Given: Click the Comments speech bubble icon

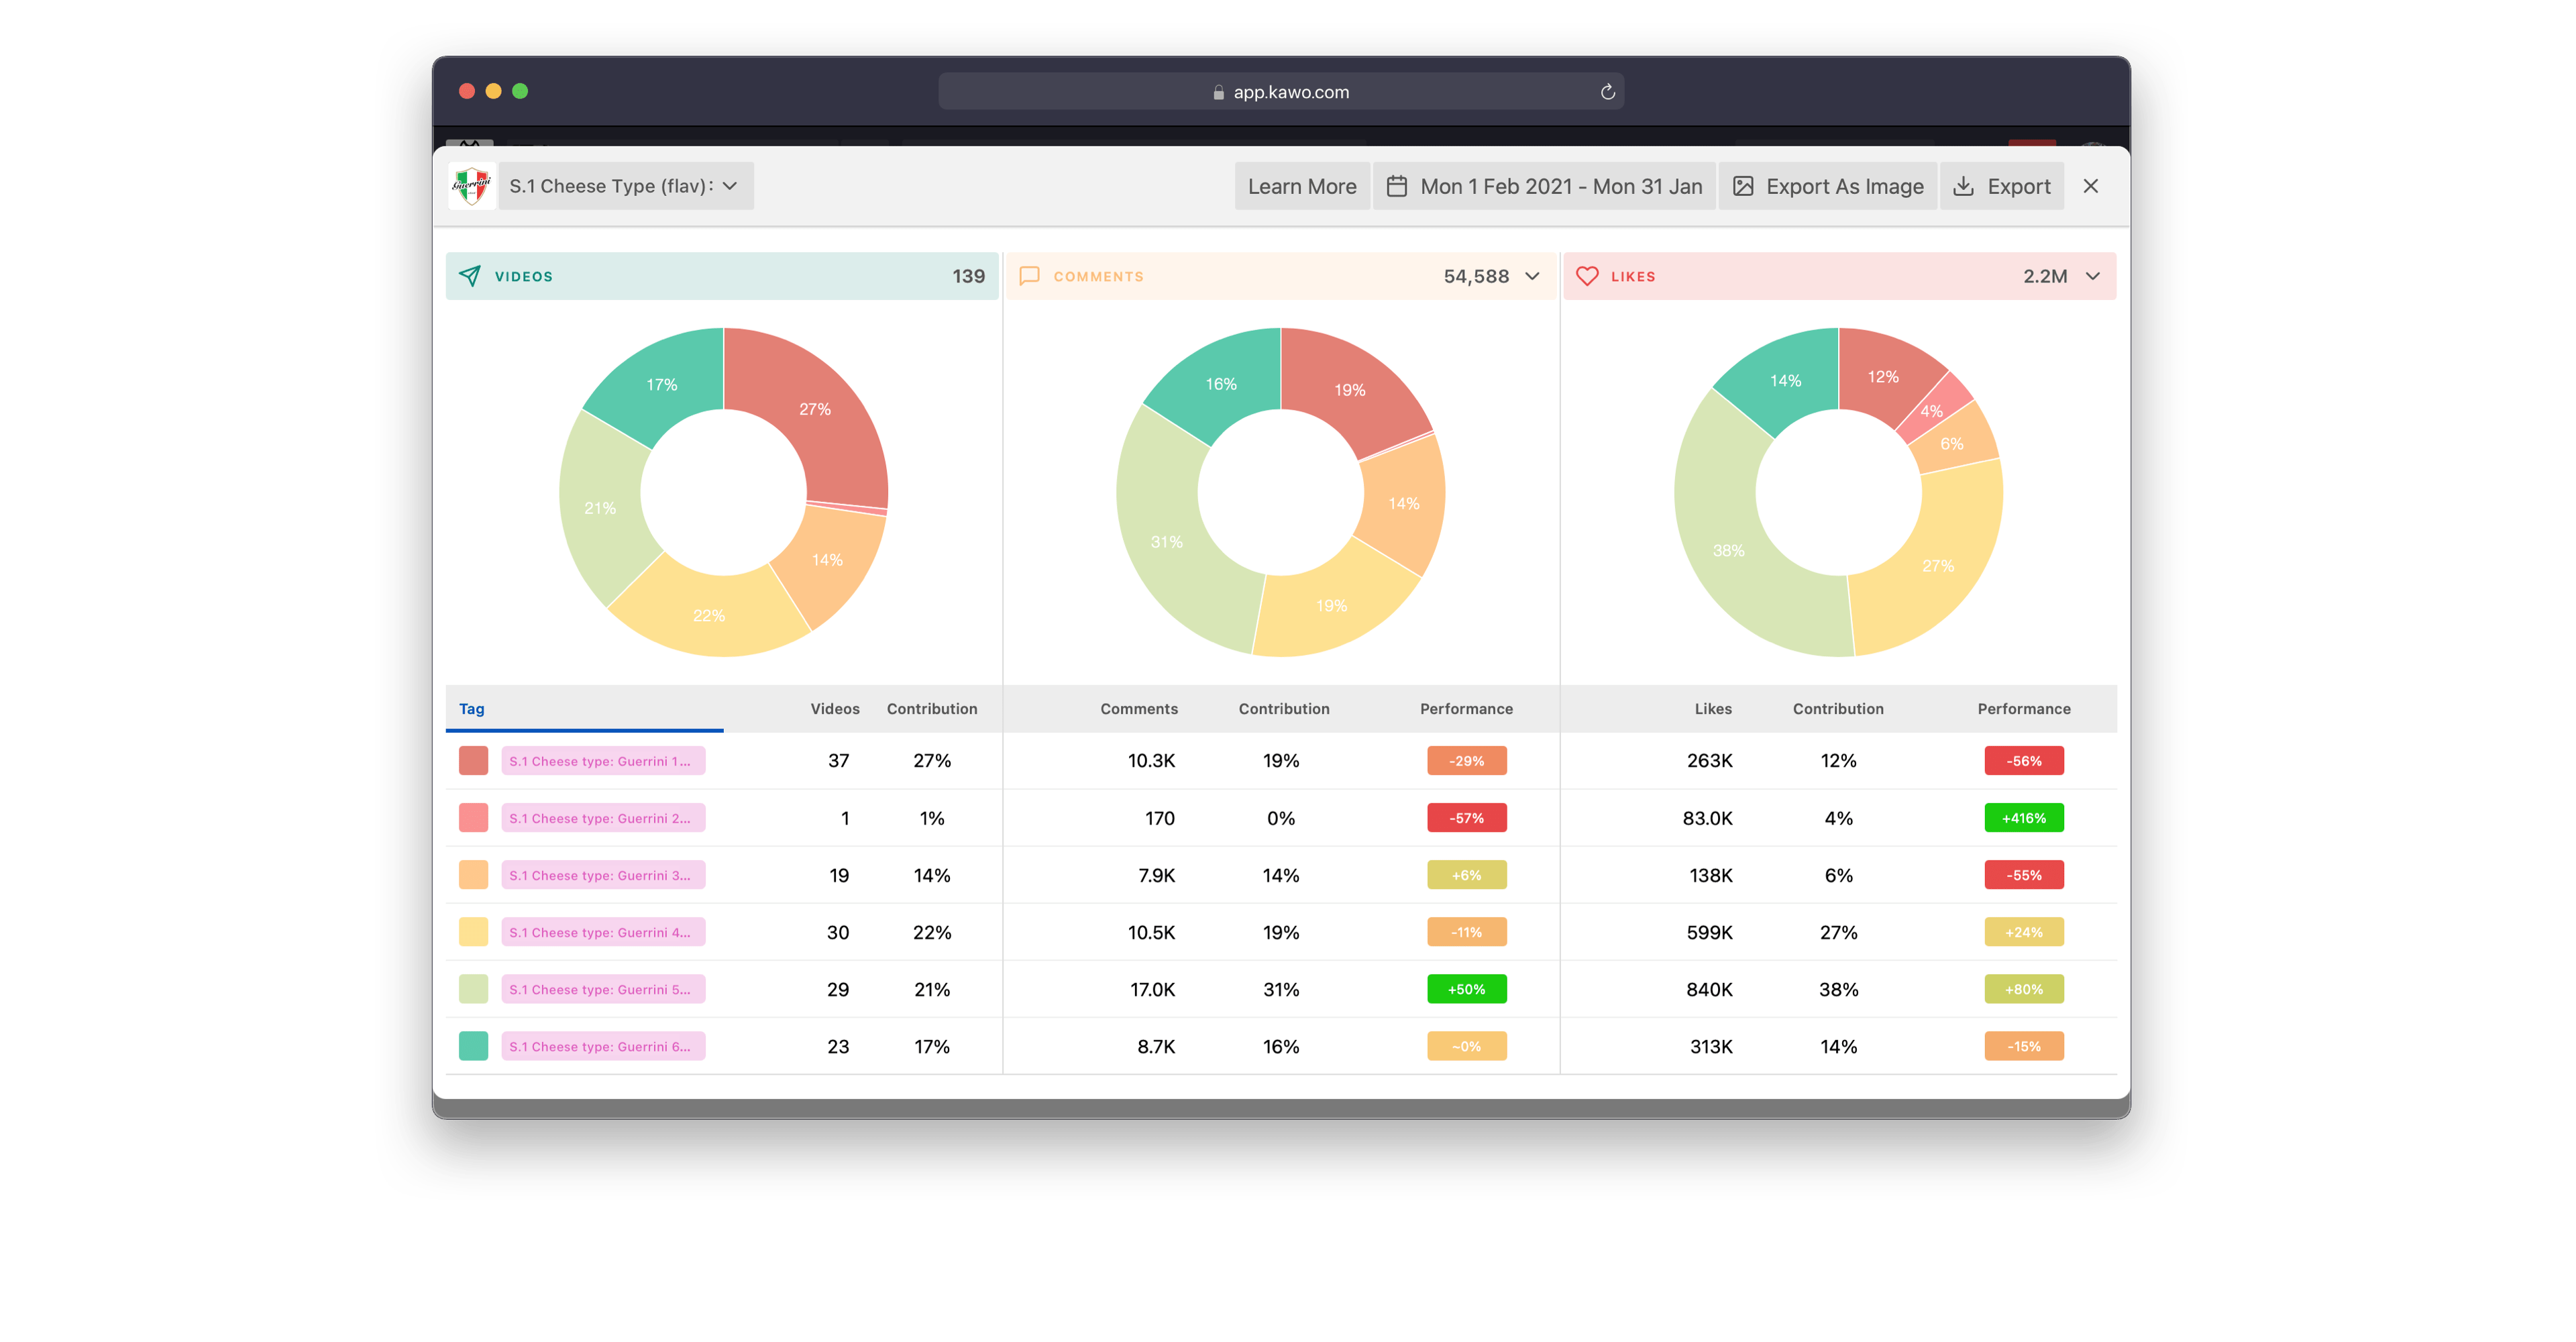Looking at the screenshot, I should click(x=1030, y=276).
